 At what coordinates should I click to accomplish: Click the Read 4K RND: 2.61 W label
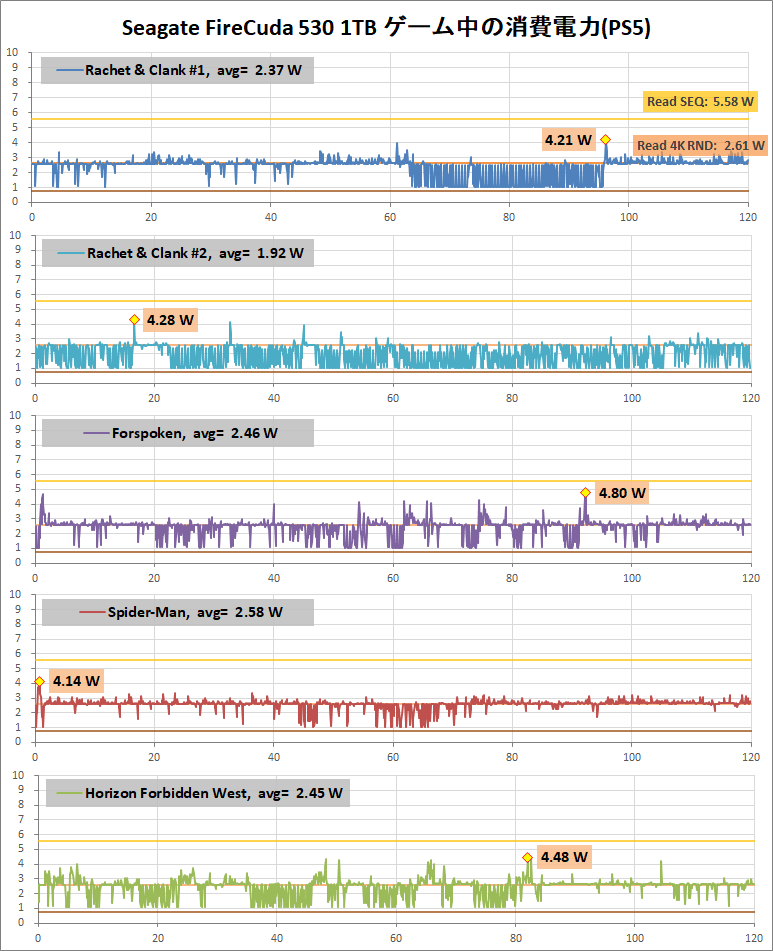coord(700,146)
